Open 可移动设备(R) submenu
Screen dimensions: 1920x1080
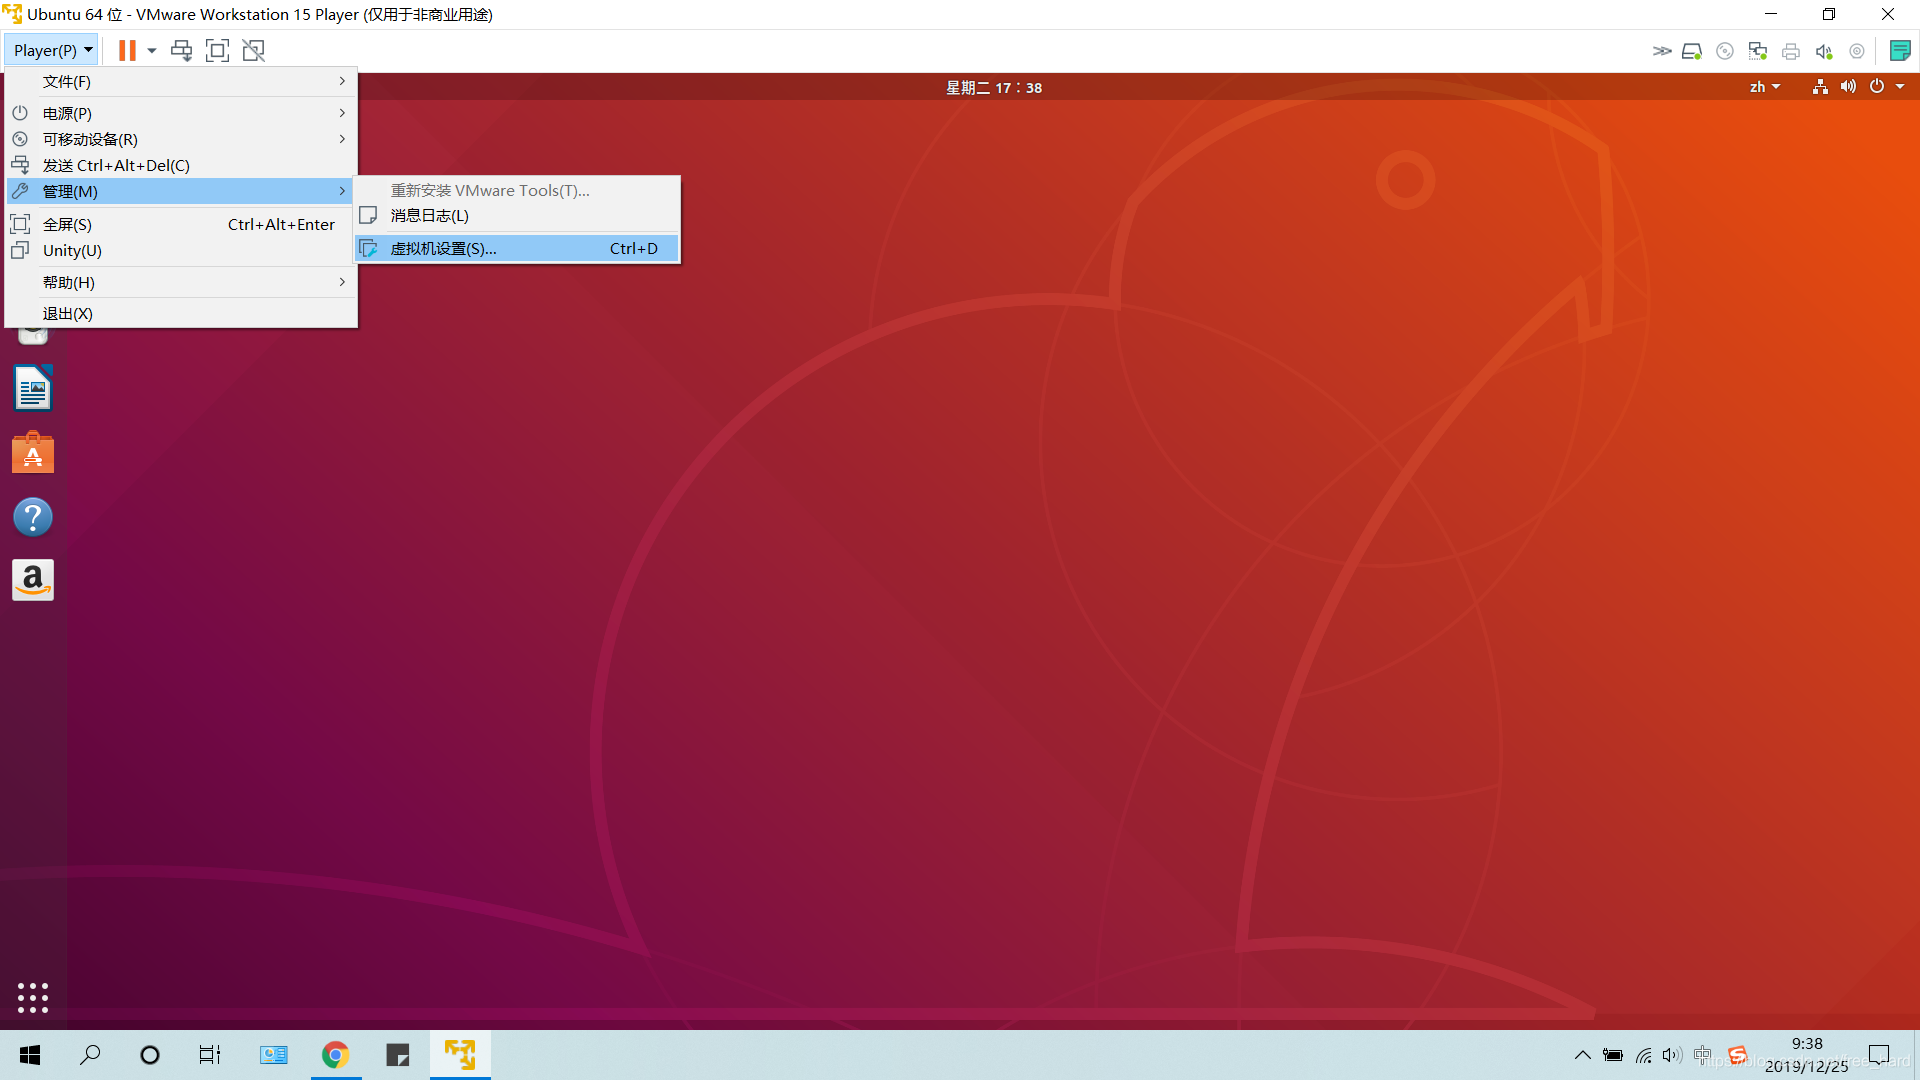click(x=181, y=139)
